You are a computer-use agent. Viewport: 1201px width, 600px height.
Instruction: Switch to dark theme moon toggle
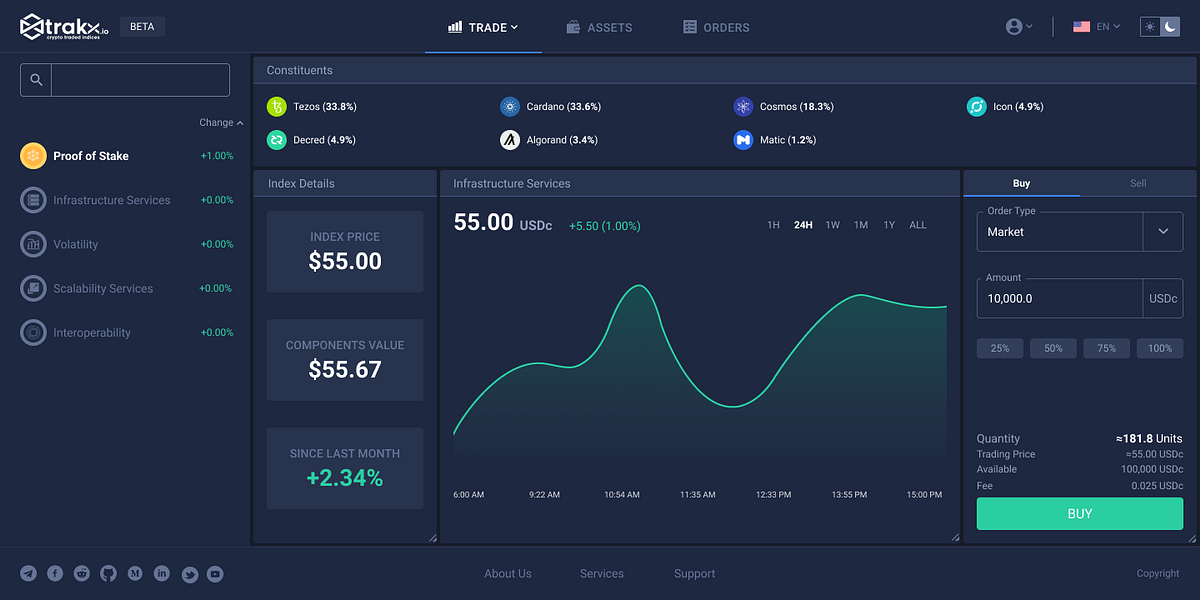point(1170,27)
